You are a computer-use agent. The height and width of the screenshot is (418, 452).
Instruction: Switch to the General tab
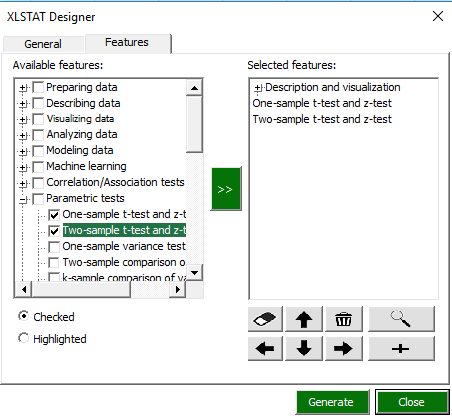click(x=43, y=44)
